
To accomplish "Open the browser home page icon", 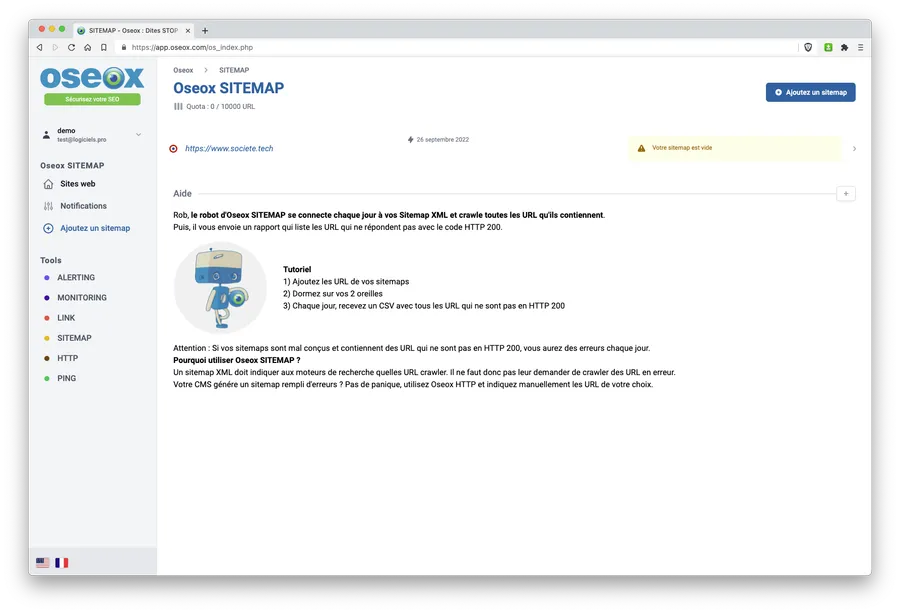I will pos(87,48).
